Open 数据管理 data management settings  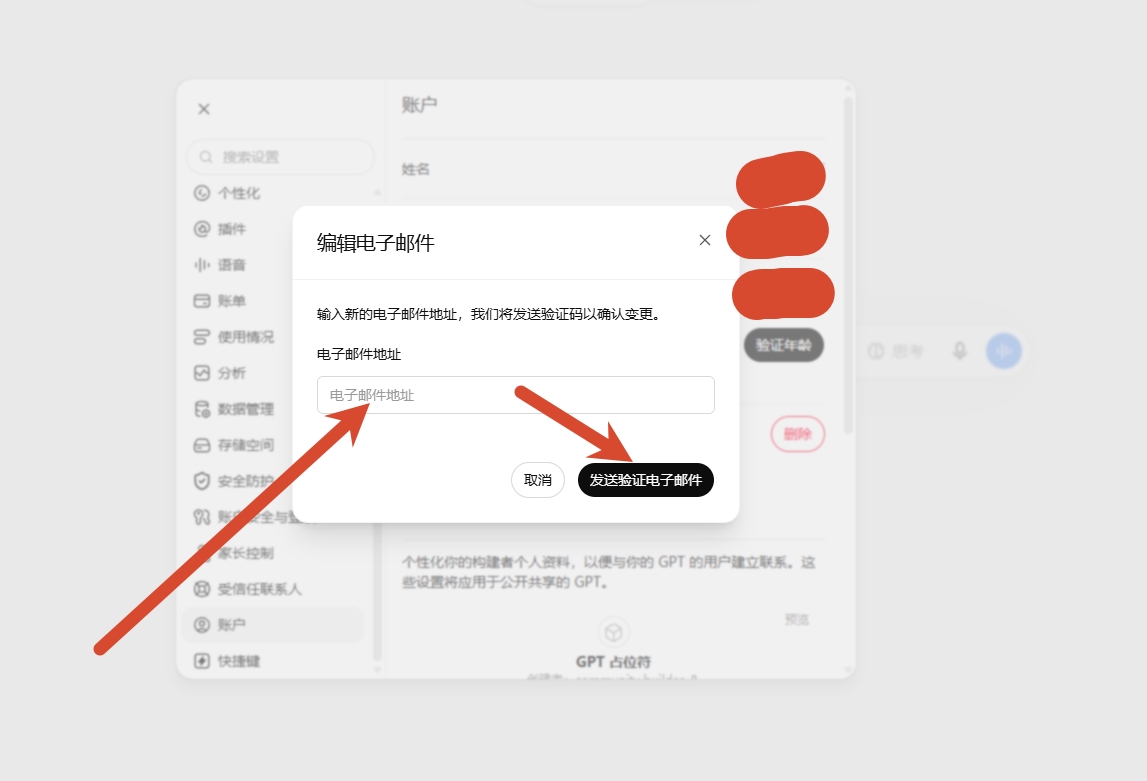[x=246, y=409]
